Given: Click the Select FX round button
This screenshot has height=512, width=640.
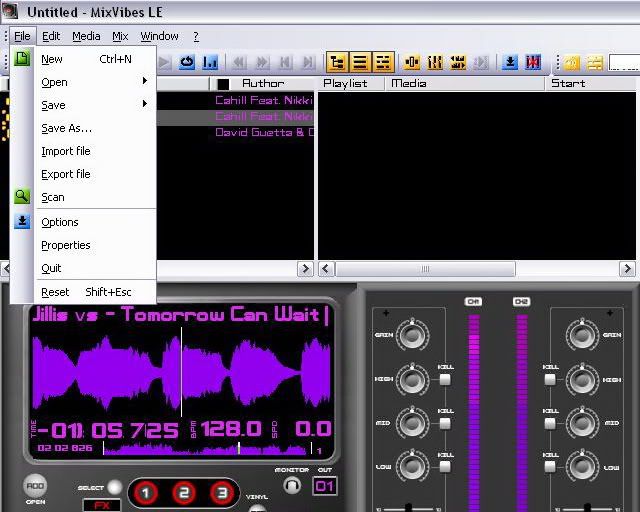Looking at the screenshot, I should tap(114, 487).
